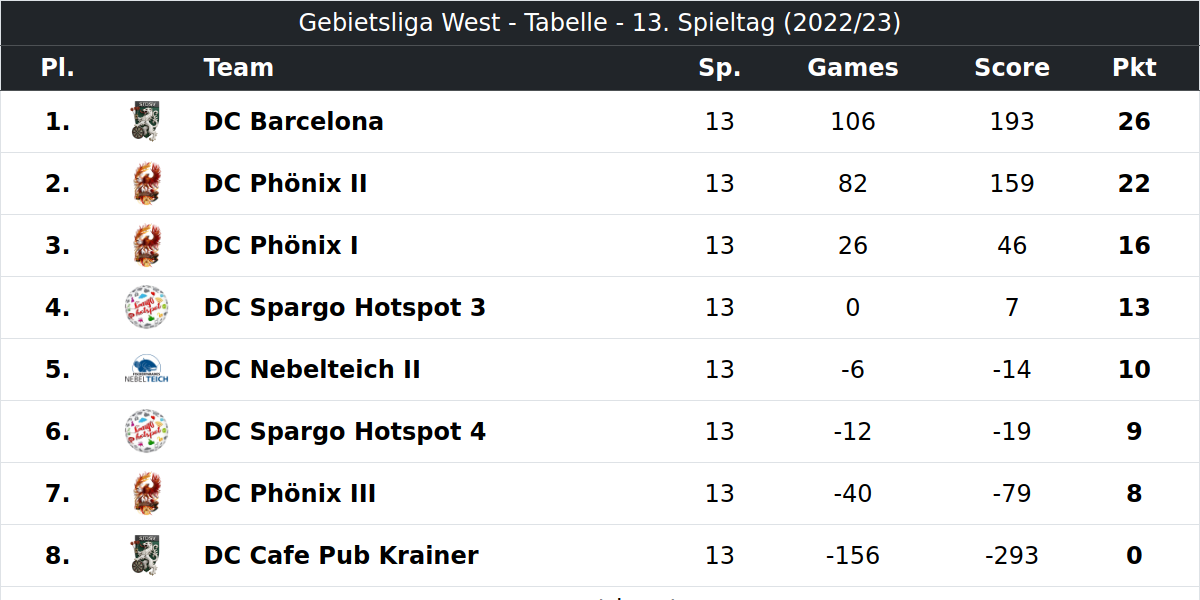Click the Pkt column header
1200x600 pixels.
pyautogui.click(x=1134, y=68)
